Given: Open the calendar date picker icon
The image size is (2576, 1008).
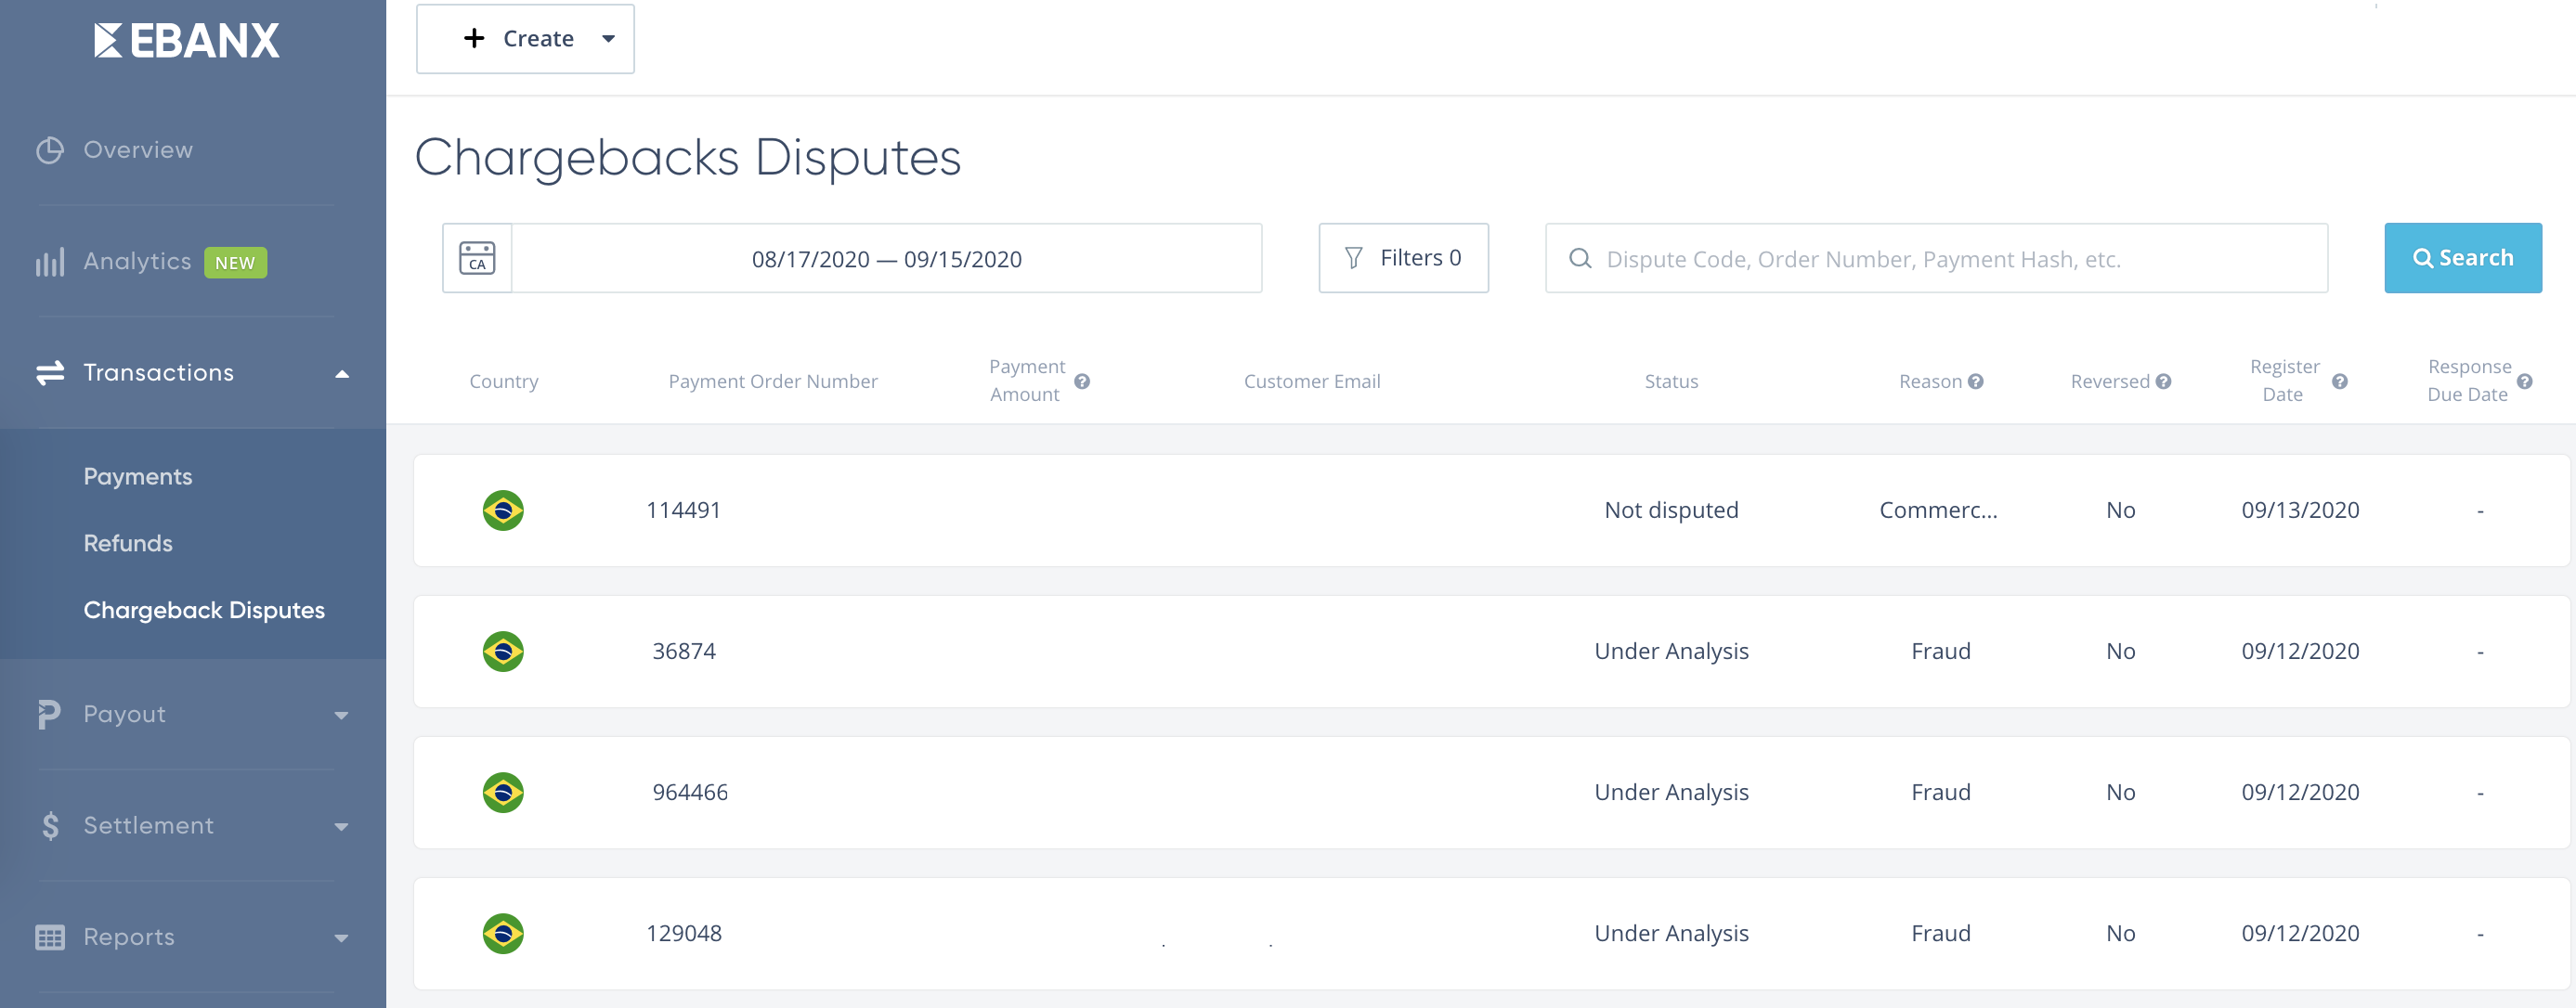Looking at the screenshot, I should tap(477, 258).
